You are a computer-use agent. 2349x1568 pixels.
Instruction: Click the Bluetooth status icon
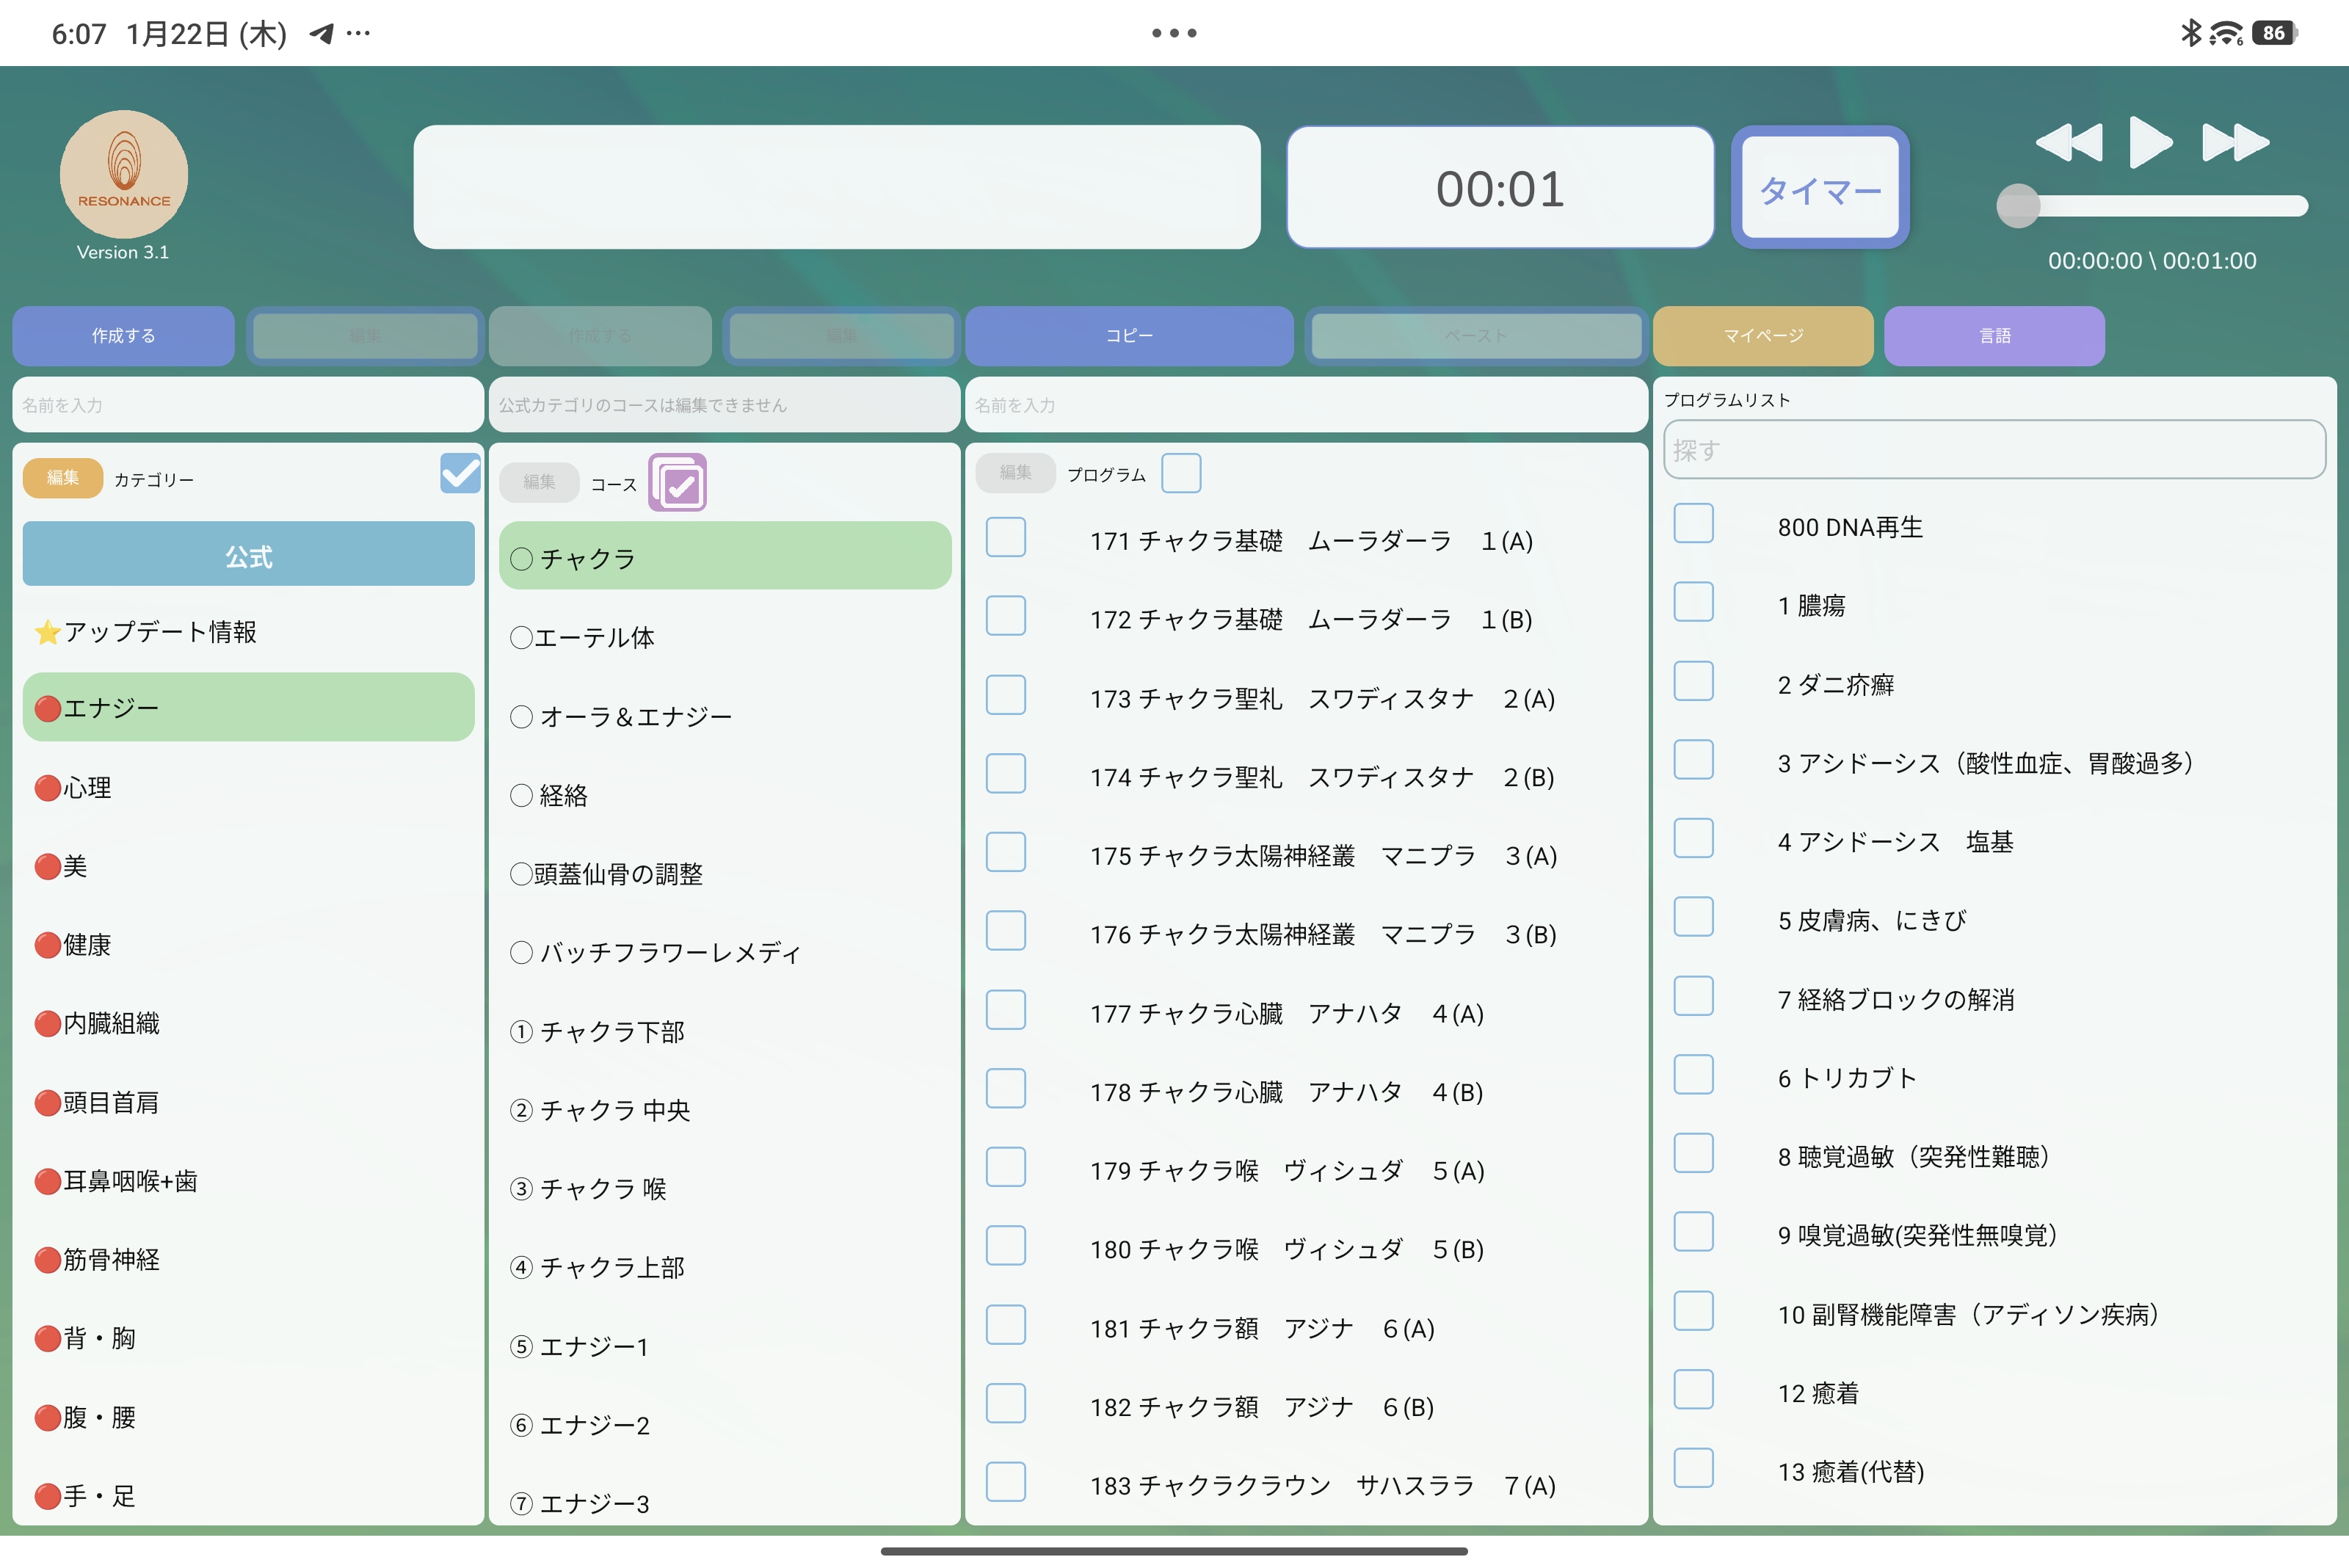[2191, 33]
